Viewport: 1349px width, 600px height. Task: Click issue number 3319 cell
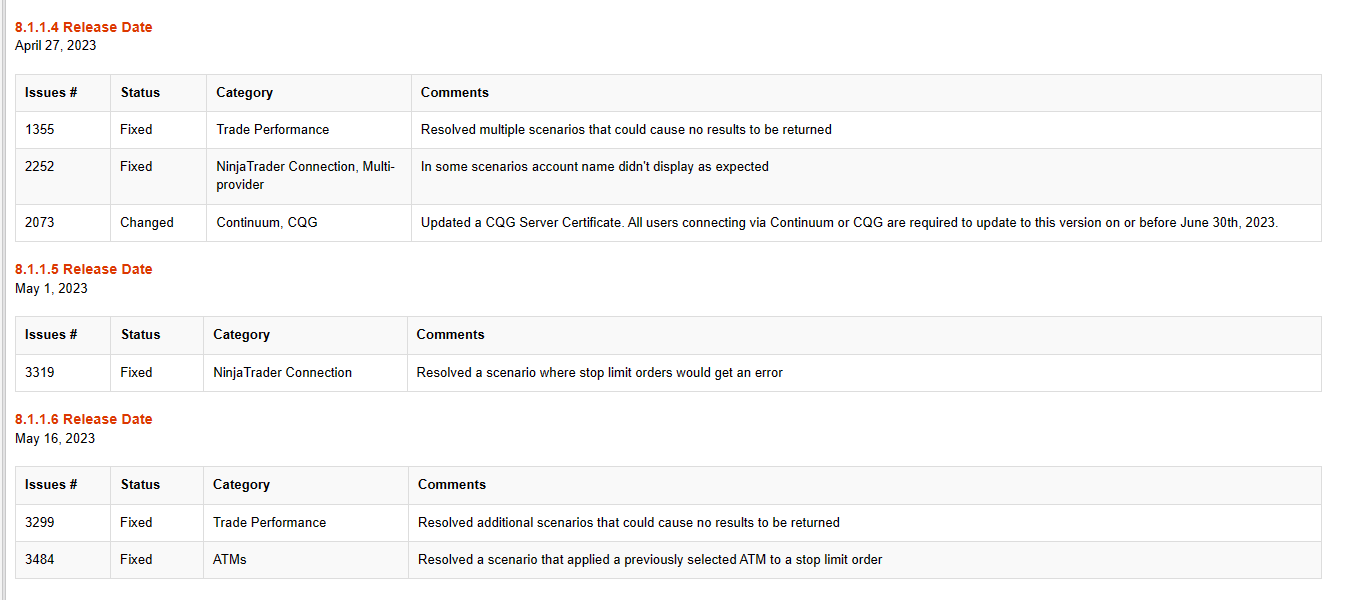[63, 372]
